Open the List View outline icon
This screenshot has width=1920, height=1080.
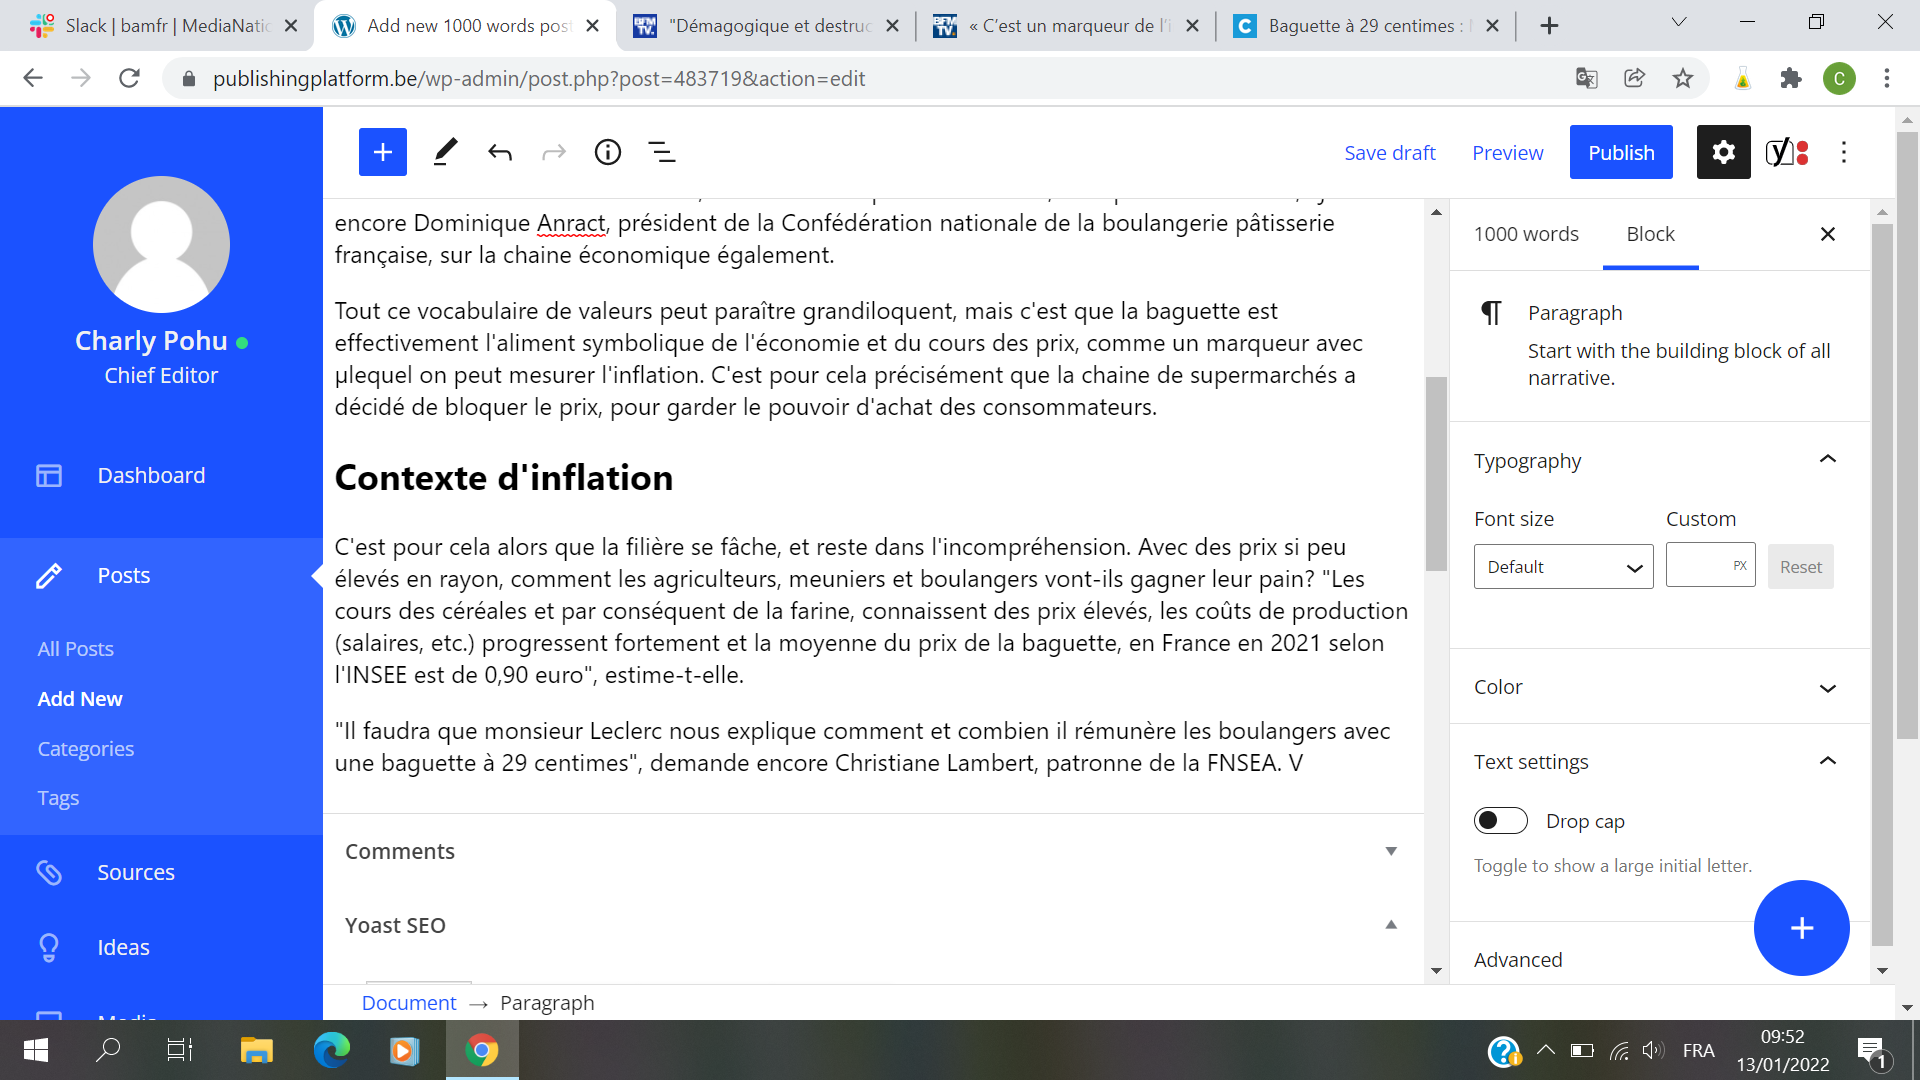tap(661, 152)
